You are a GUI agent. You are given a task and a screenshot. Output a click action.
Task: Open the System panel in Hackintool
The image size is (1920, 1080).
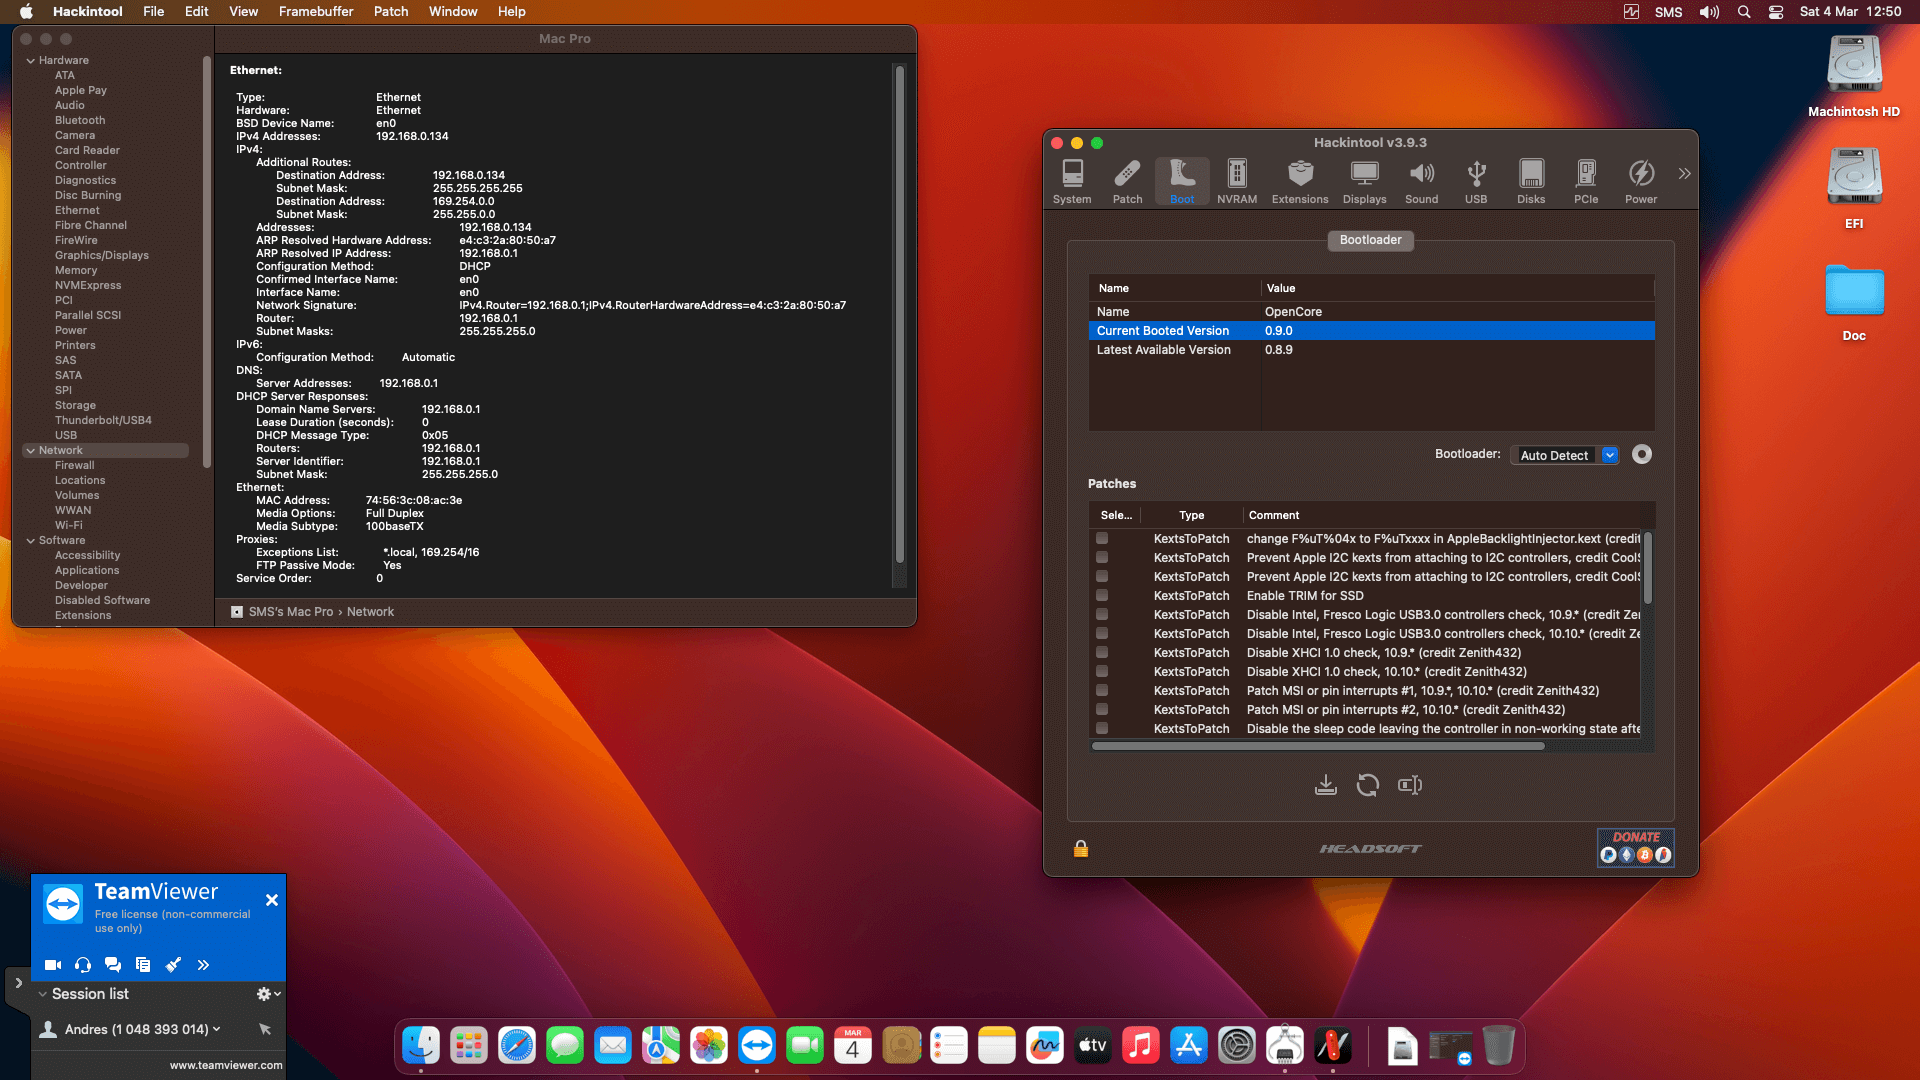[x=1071, y=180]
